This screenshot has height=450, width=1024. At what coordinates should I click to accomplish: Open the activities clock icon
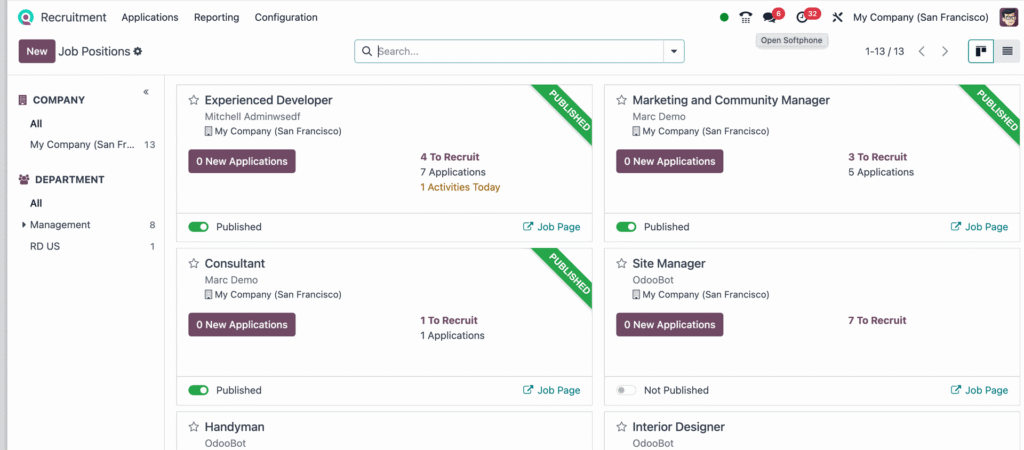pos(802,17)
